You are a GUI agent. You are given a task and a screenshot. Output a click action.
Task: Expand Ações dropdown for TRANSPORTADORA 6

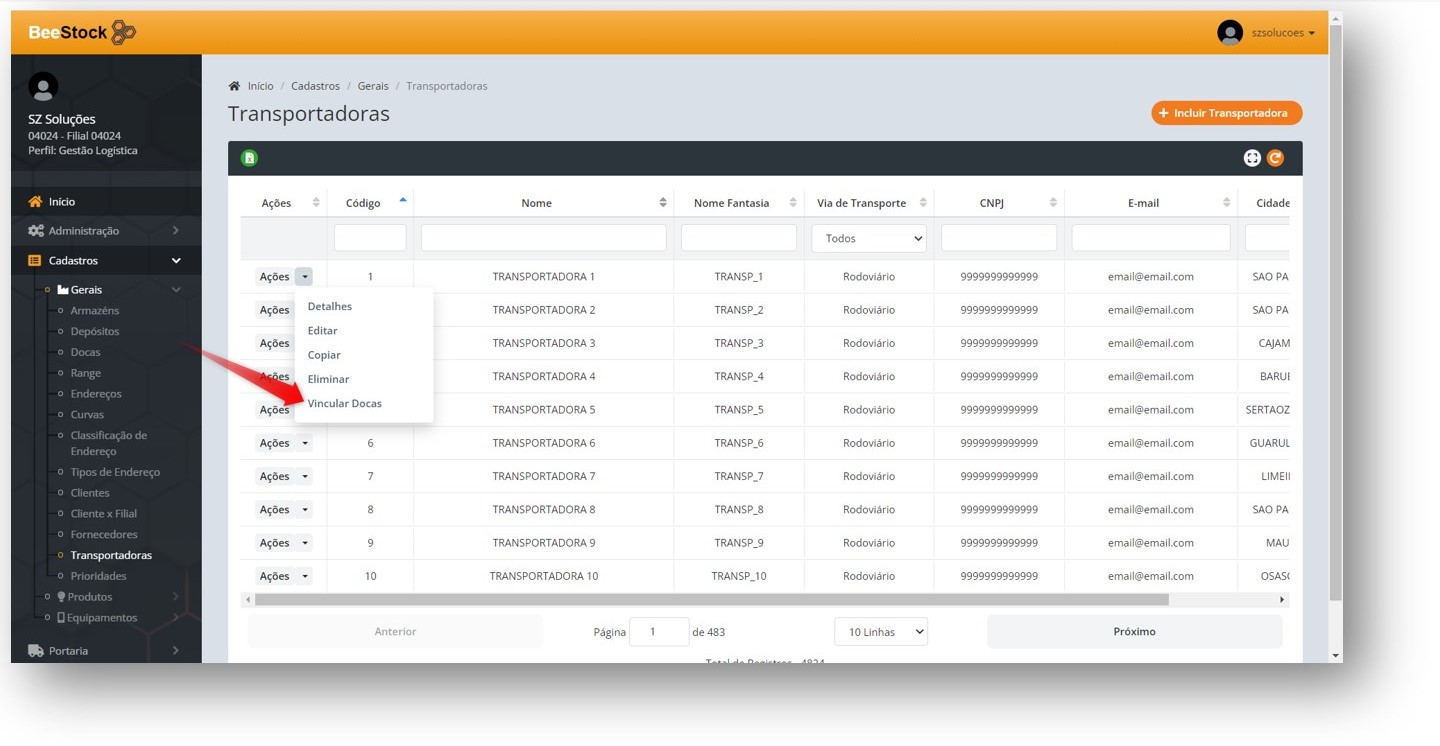305,443
